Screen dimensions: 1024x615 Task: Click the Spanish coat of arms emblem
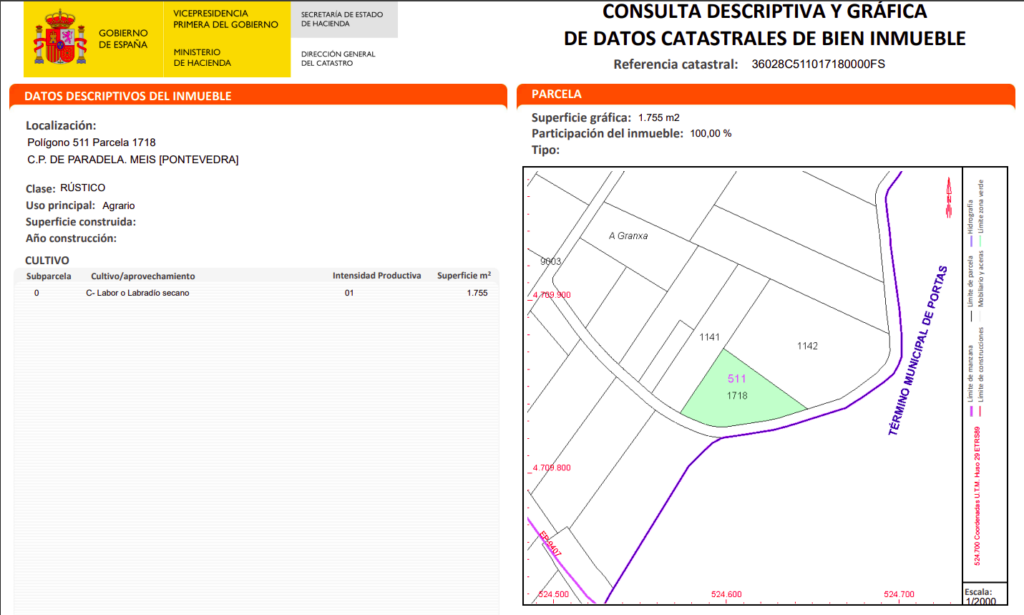tap(60, 38)
